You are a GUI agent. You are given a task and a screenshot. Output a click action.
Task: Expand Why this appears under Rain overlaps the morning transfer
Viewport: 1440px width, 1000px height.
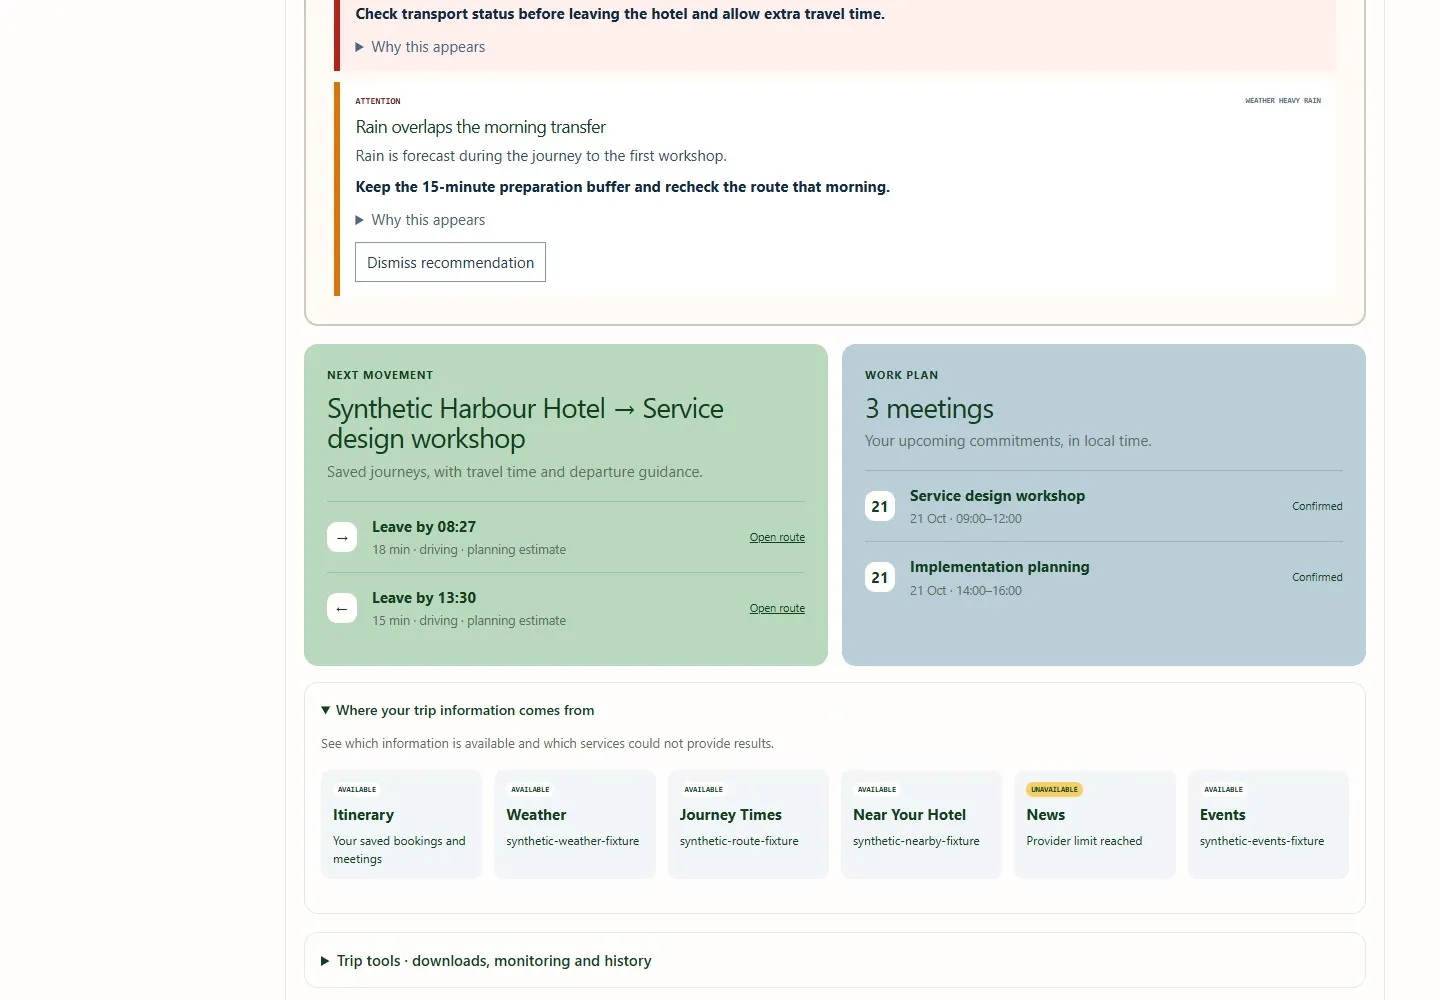[420, 220]
